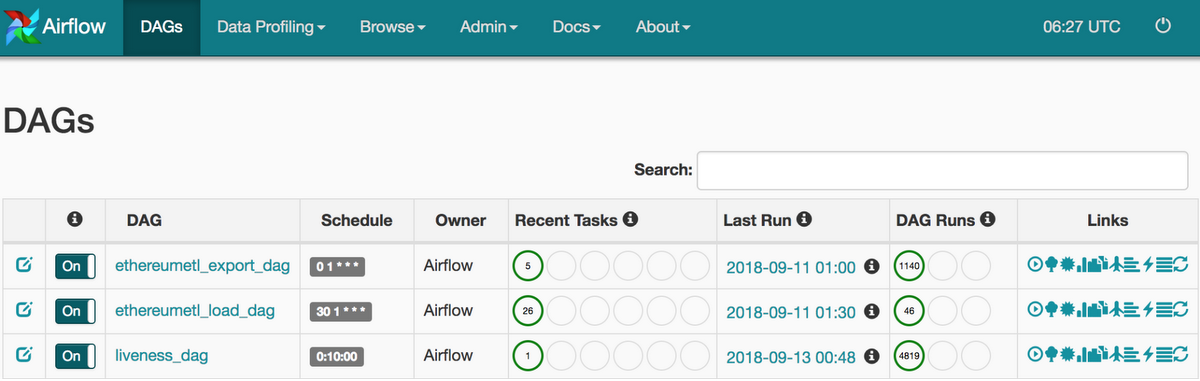Refresh ethereumetl_export_dag with the refresh icon
1200x381 pixels.
coord(1181,265)
